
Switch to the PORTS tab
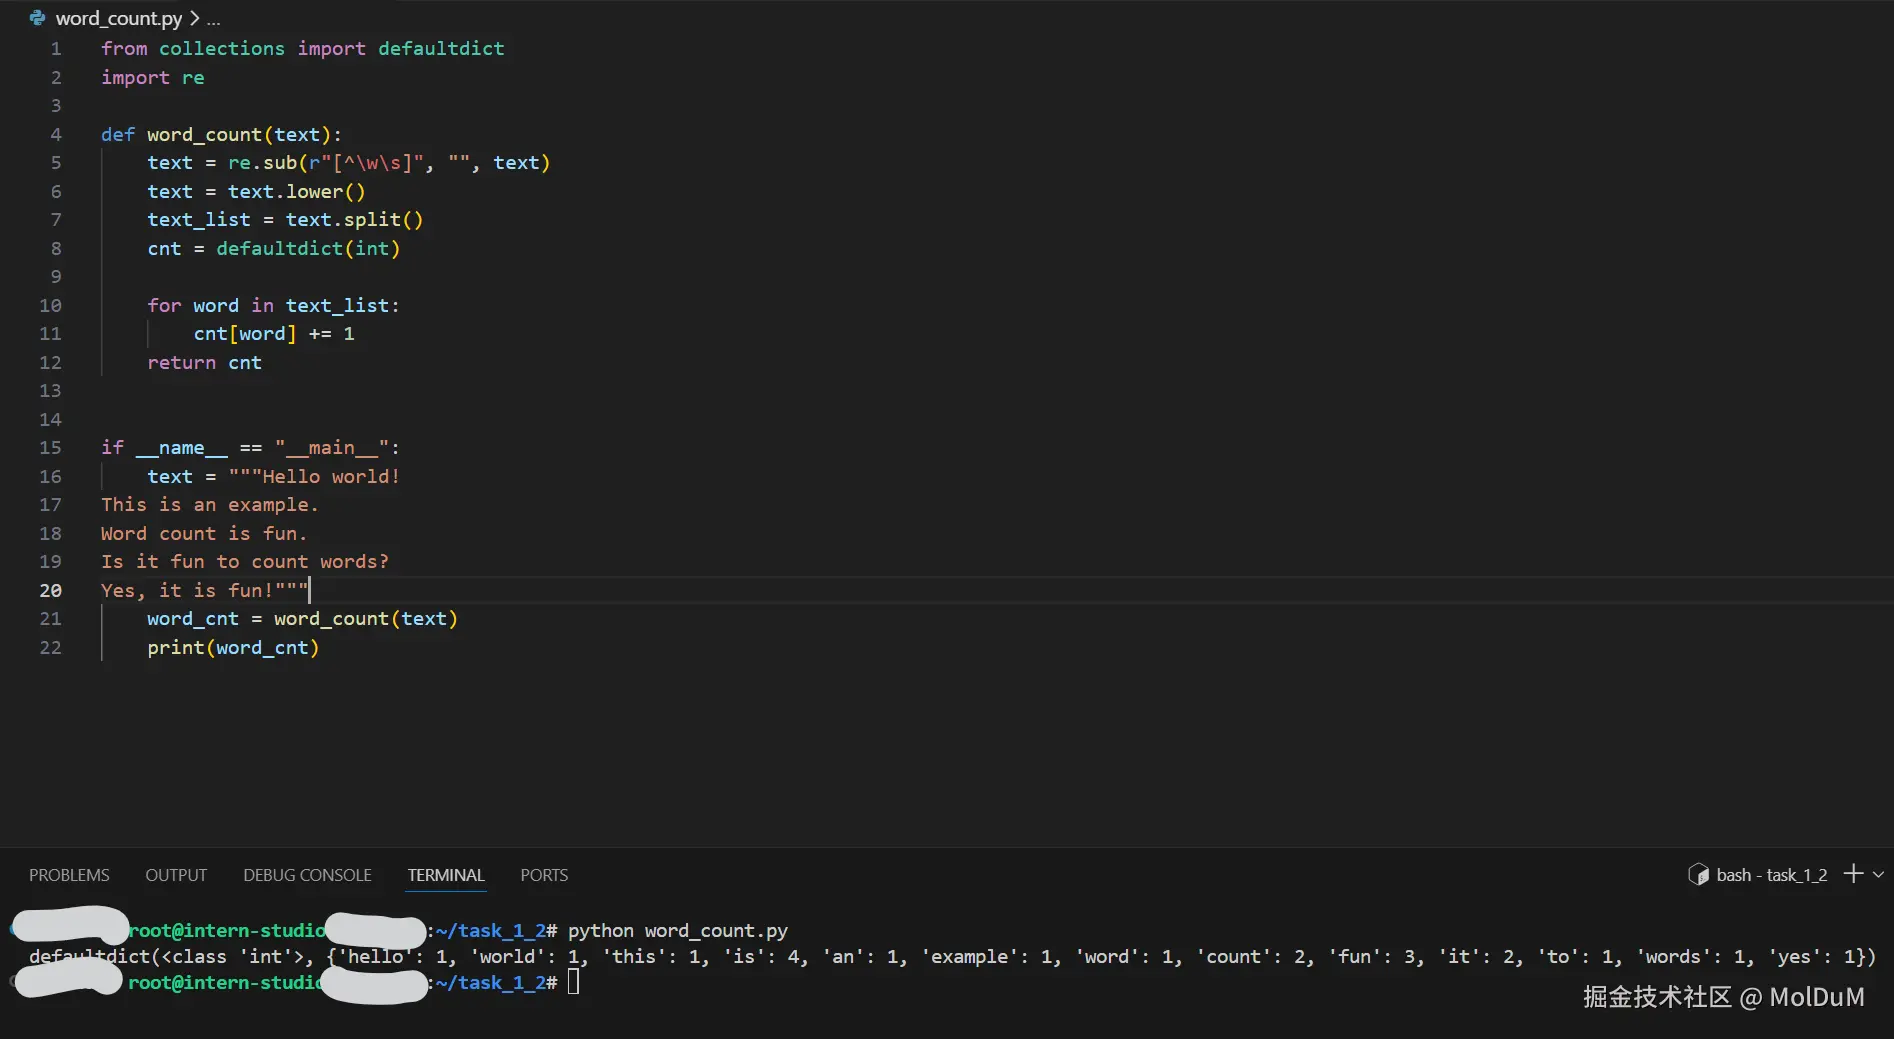click(x=544, y=875)
